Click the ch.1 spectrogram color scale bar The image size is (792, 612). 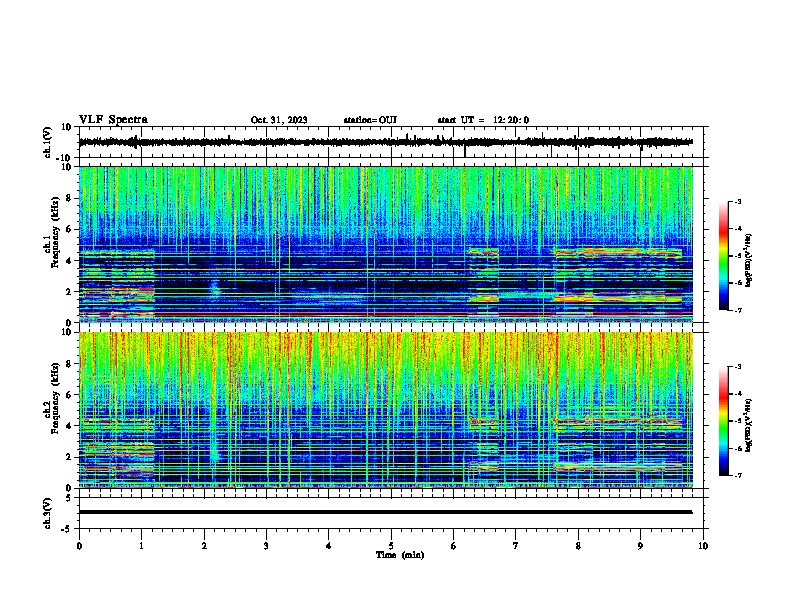pyautogui.click(x=723, y=256)
